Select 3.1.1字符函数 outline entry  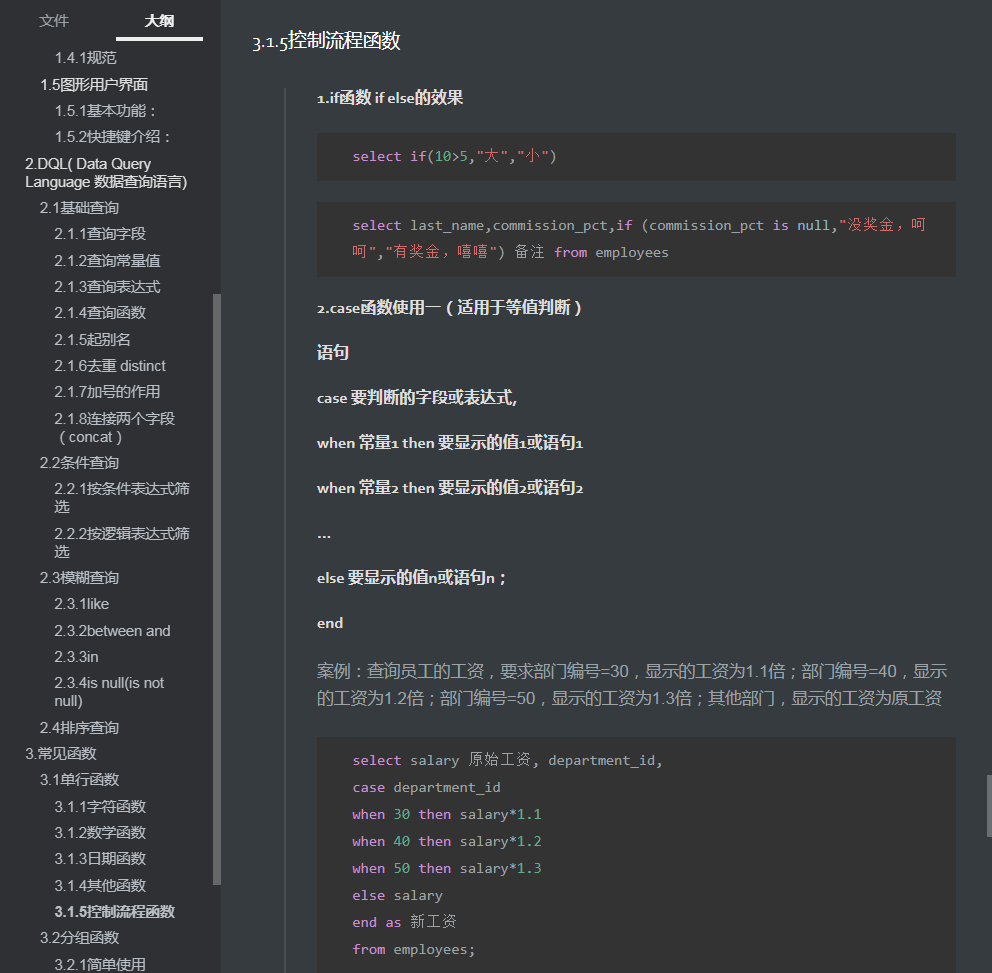(100, 806)
